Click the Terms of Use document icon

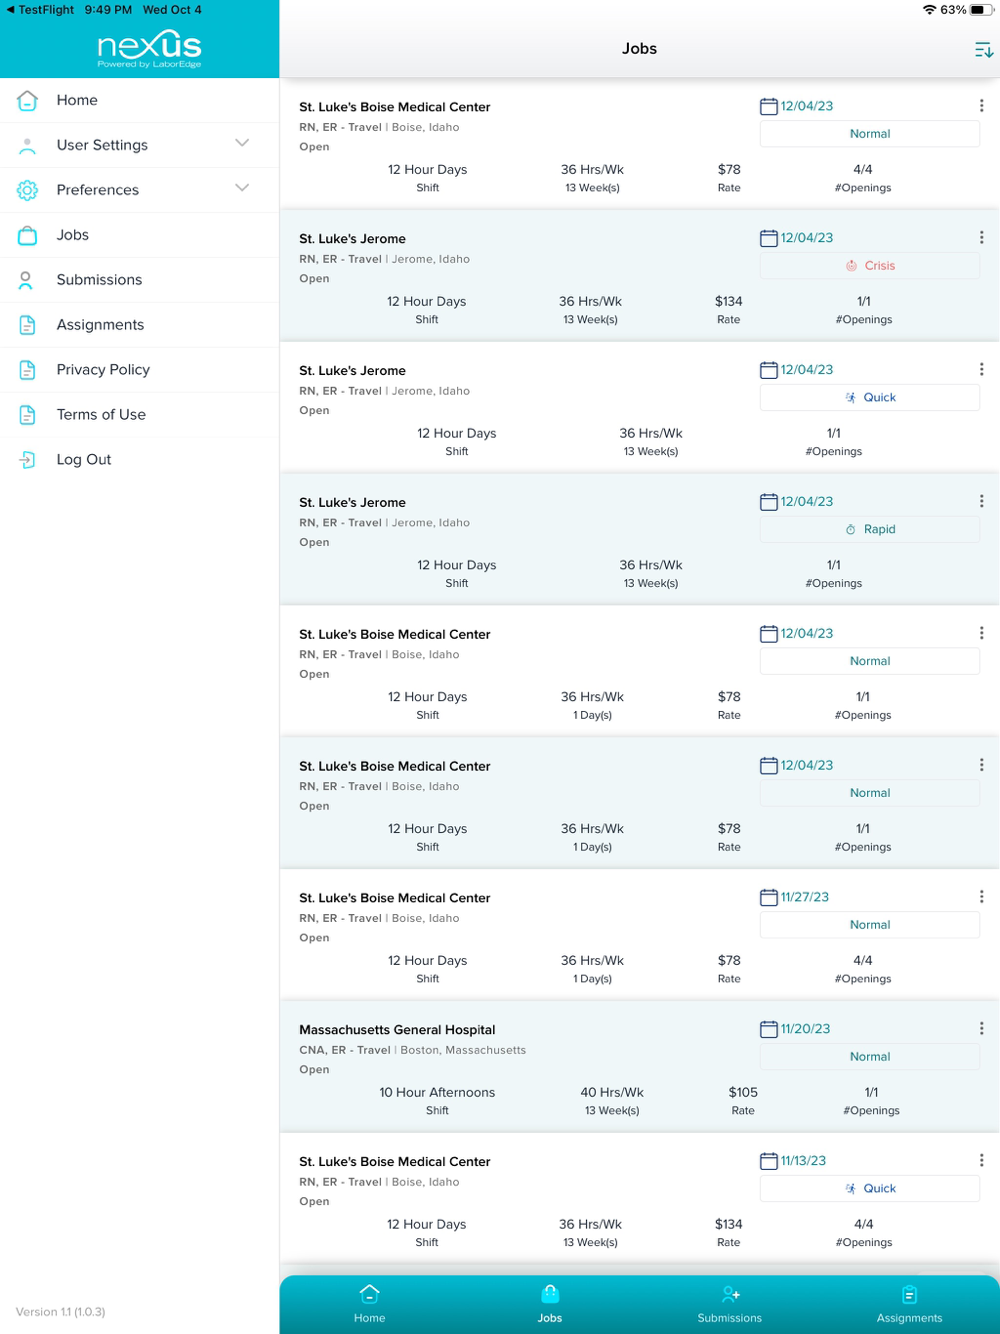point(28,415)
